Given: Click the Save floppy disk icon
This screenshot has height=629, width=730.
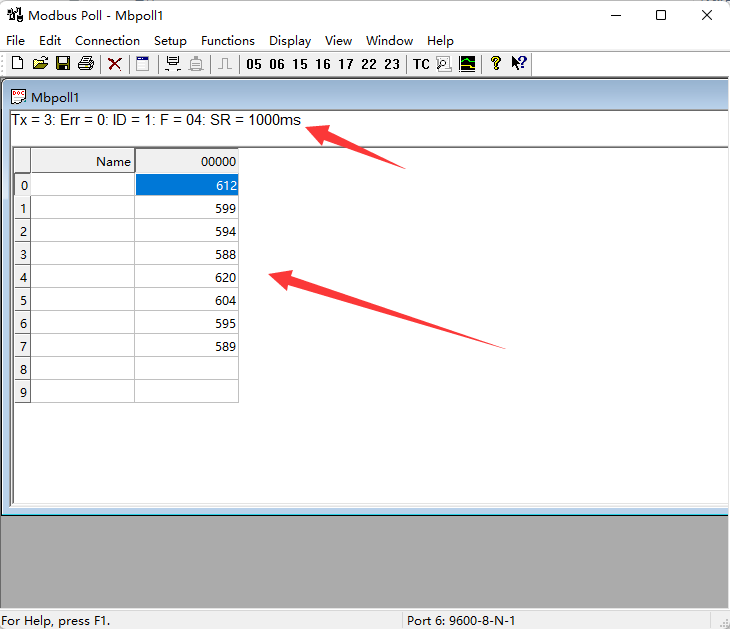Looking at the screenshot, I should (63, 63).
